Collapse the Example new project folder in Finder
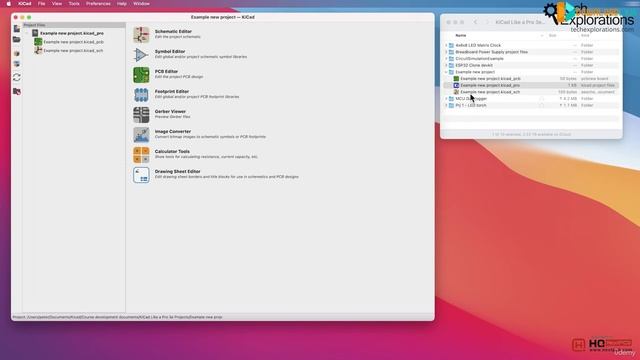 tap(446, 72)
